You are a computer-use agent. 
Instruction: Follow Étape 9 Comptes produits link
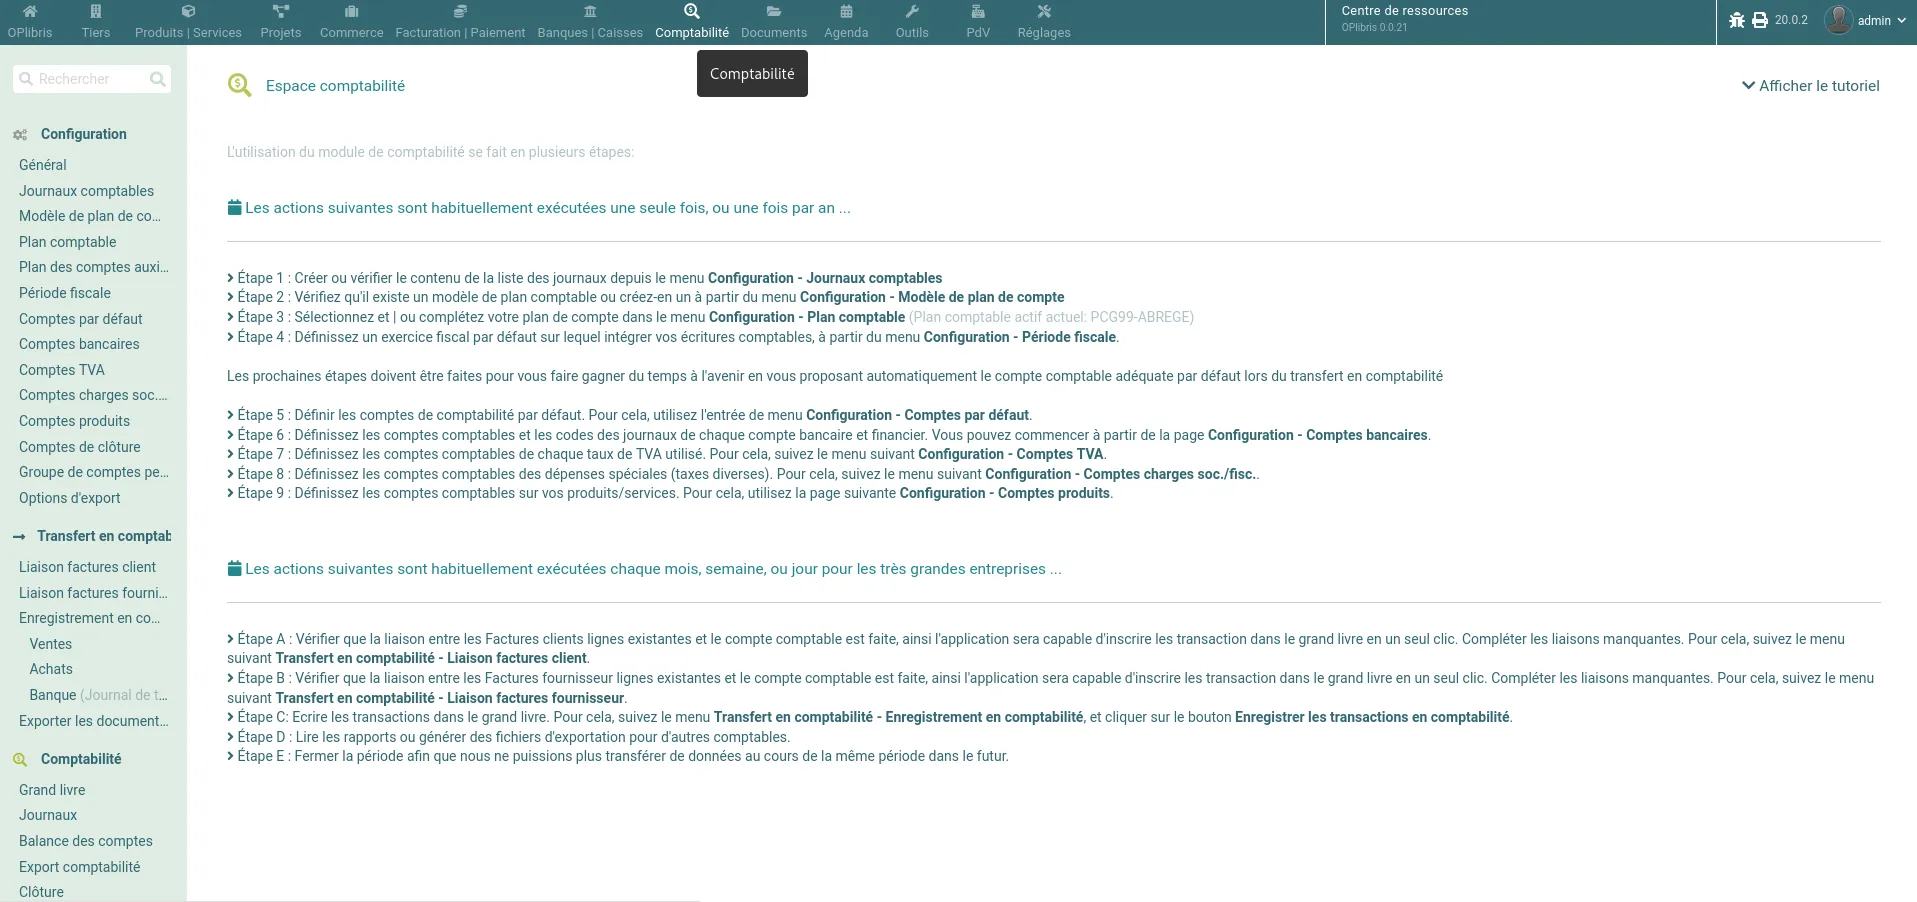1005,493
